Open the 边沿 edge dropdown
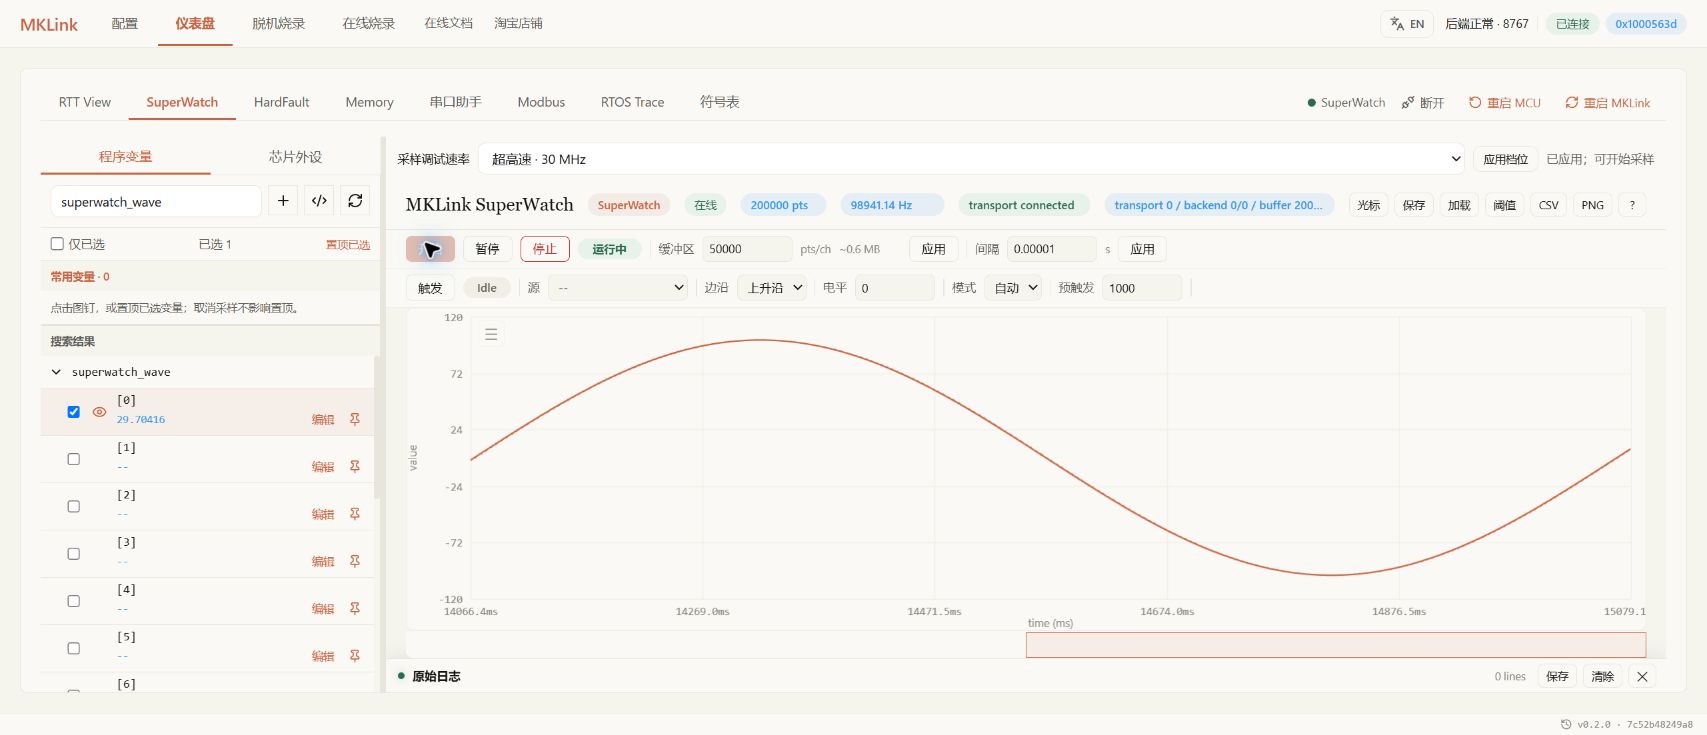The width and height of the screenshot is (1707, 735). point(772,288)
